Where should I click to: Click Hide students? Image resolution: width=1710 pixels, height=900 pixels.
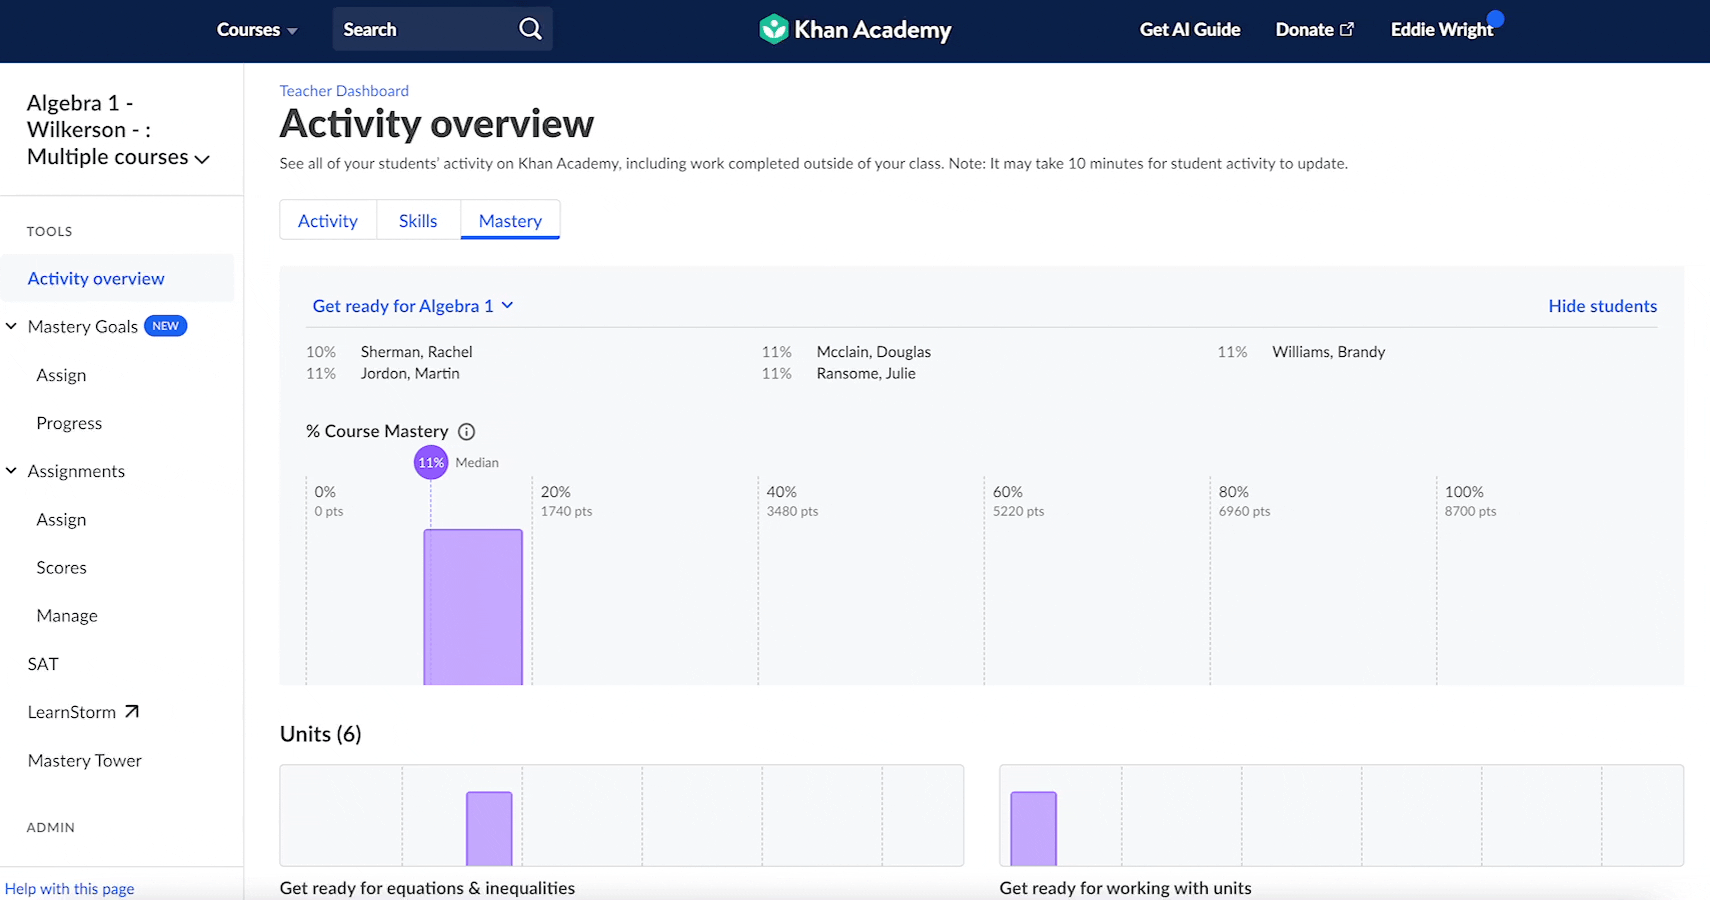[1602, 306]
